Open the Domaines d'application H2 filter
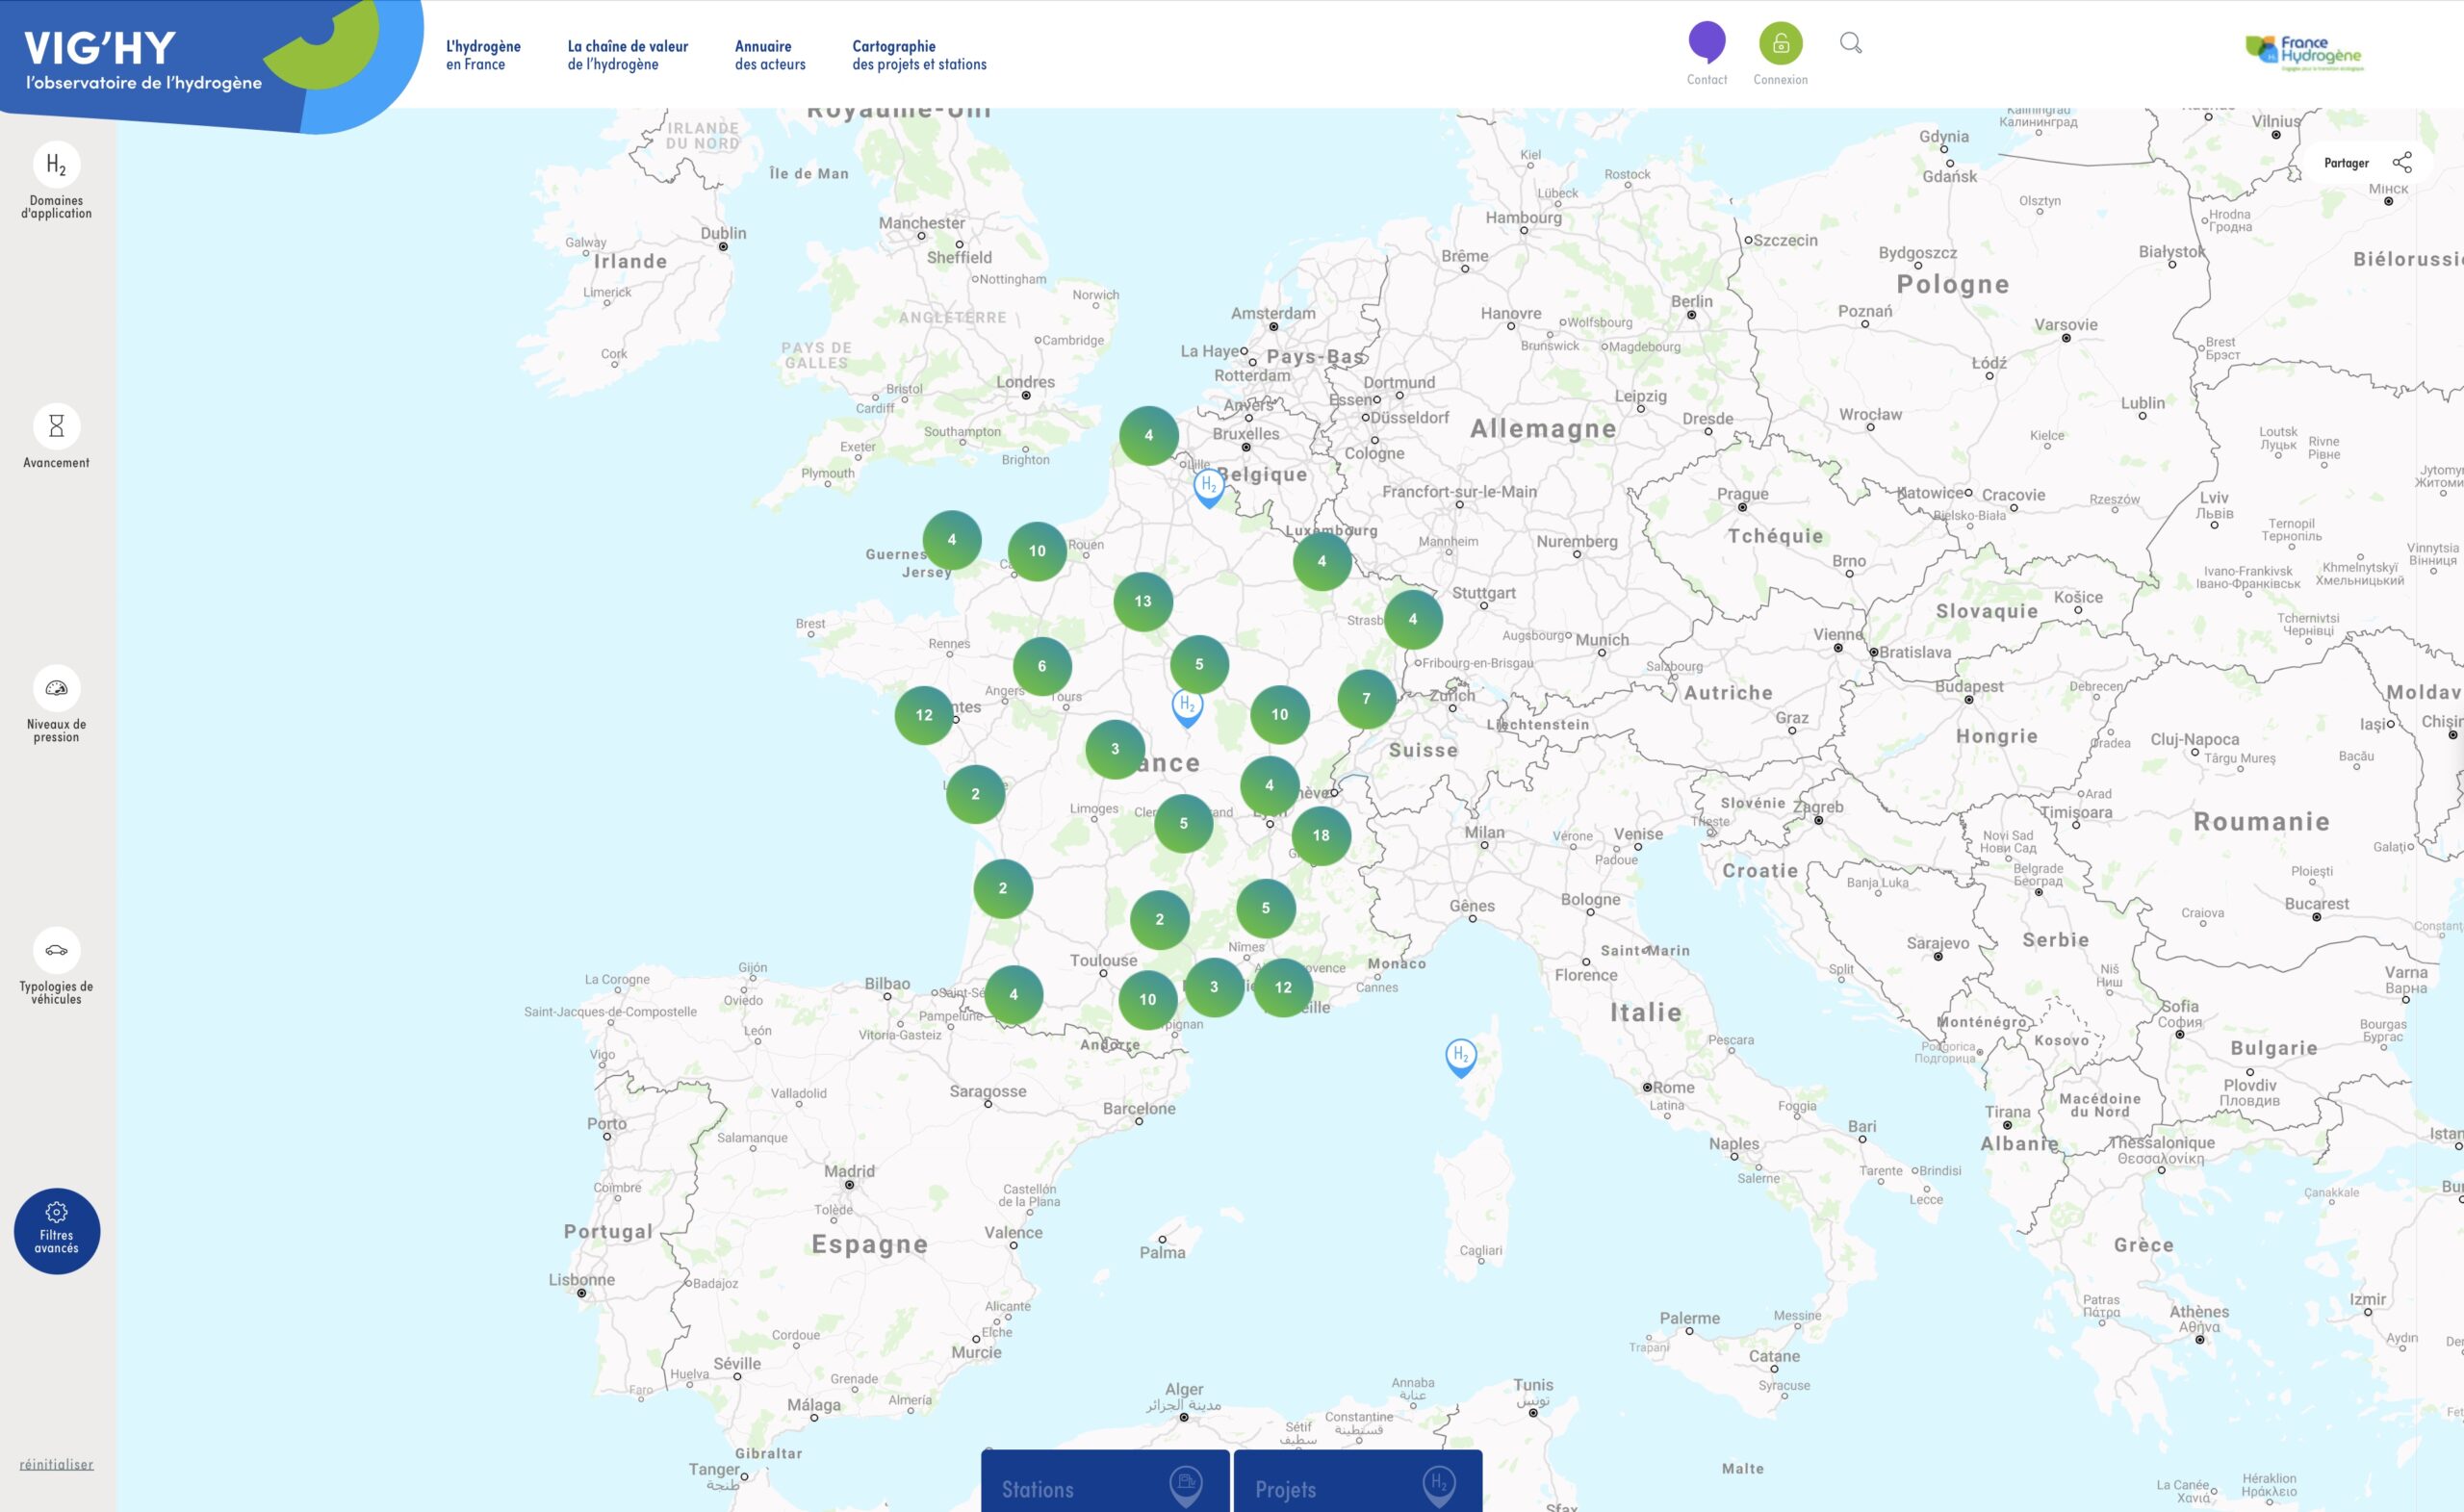Image resolution: width=2464 pixels, height=1512 pixels. coord(56,166)
